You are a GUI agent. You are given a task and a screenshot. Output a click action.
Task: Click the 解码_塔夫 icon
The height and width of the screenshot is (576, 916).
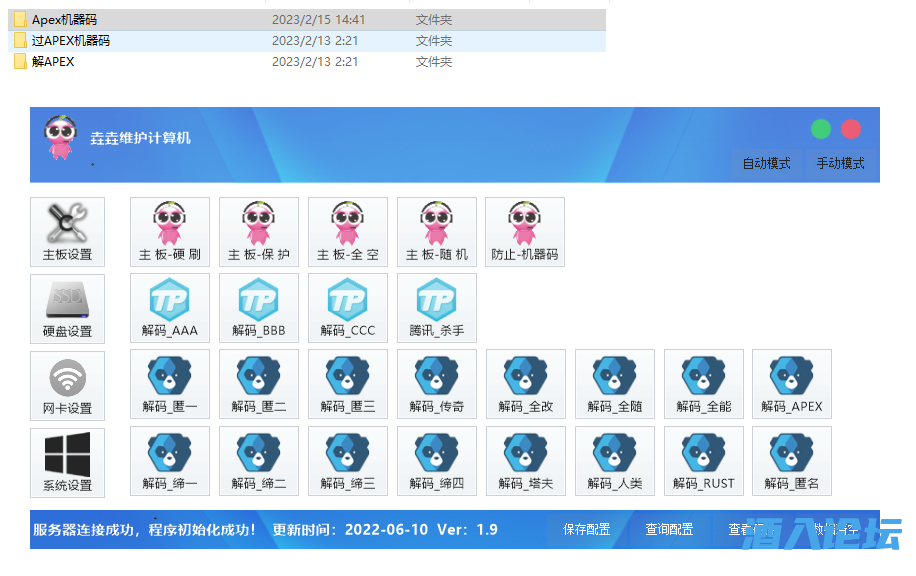tap(525, 461)
